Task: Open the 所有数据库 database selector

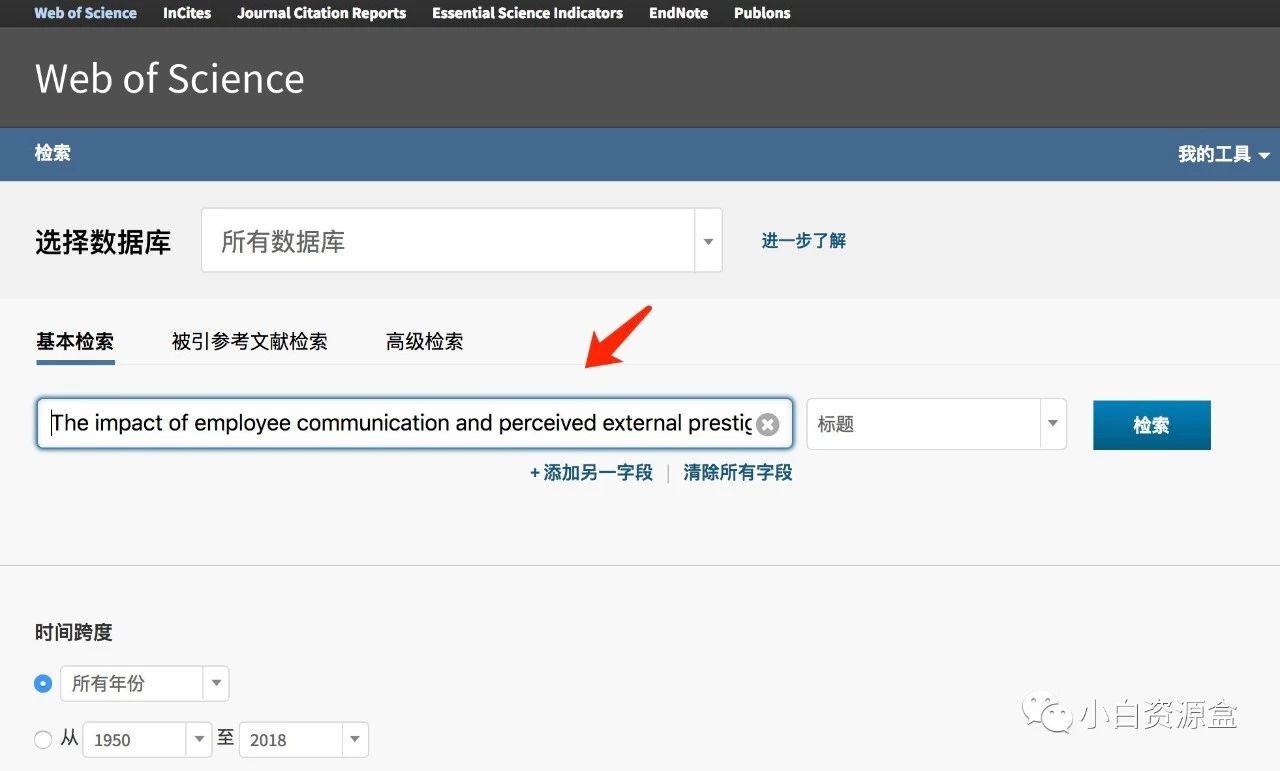Action: pyautogui.click(x=461, y=240)
